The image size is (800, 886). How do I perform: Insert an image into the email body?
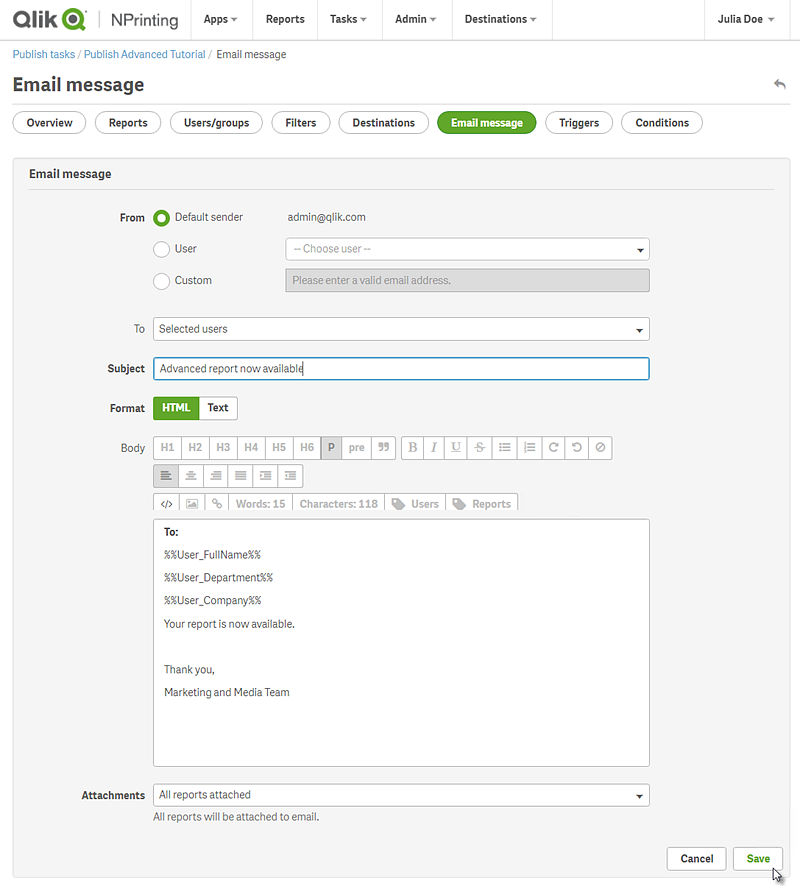[x=192, y=503]
